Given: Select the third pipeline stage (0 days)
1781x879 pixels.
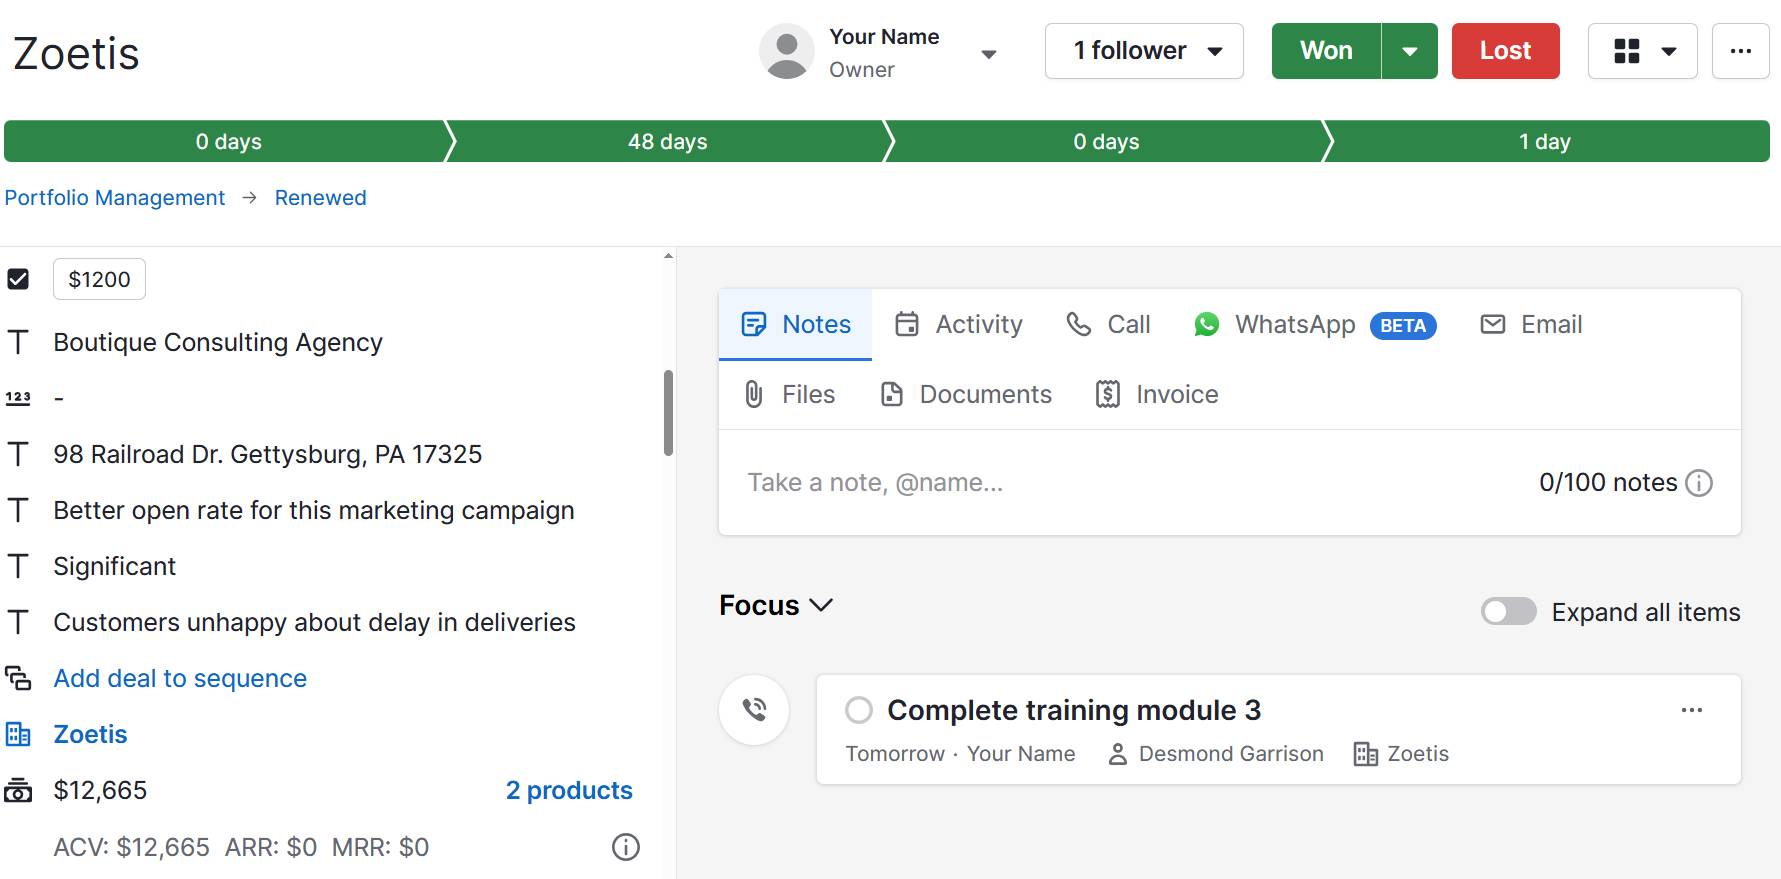Looking at the screenshot, I should pos(1106,141).
